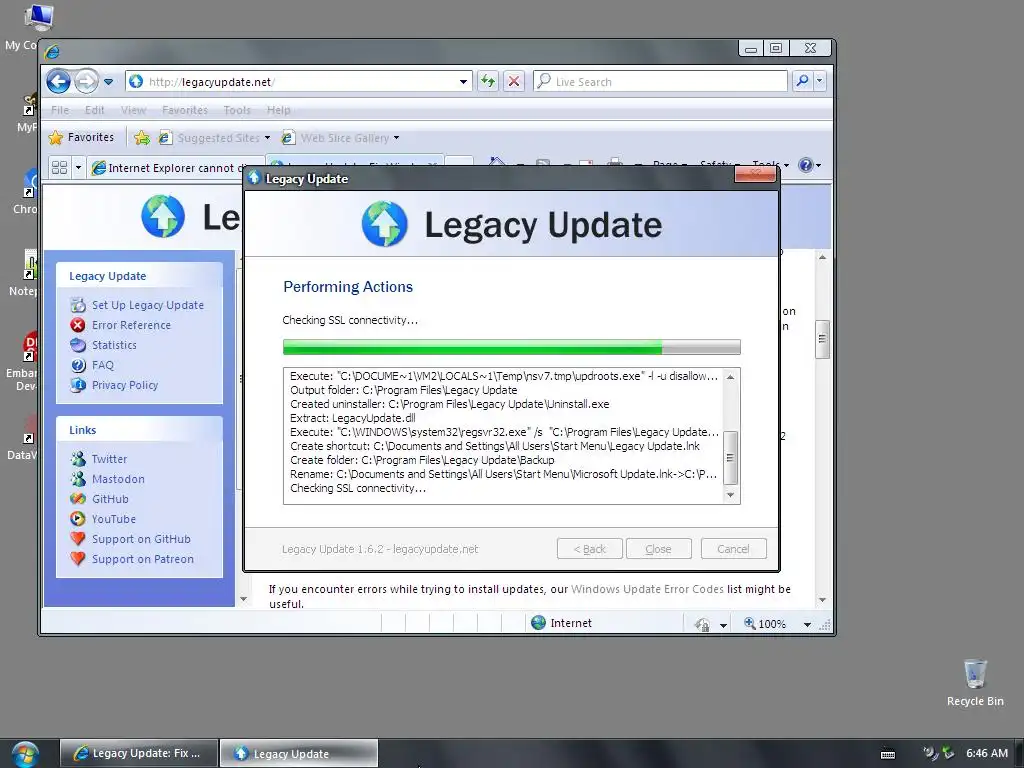
Task: Click the Windows Start orb
Action: (x=24, y=754)
